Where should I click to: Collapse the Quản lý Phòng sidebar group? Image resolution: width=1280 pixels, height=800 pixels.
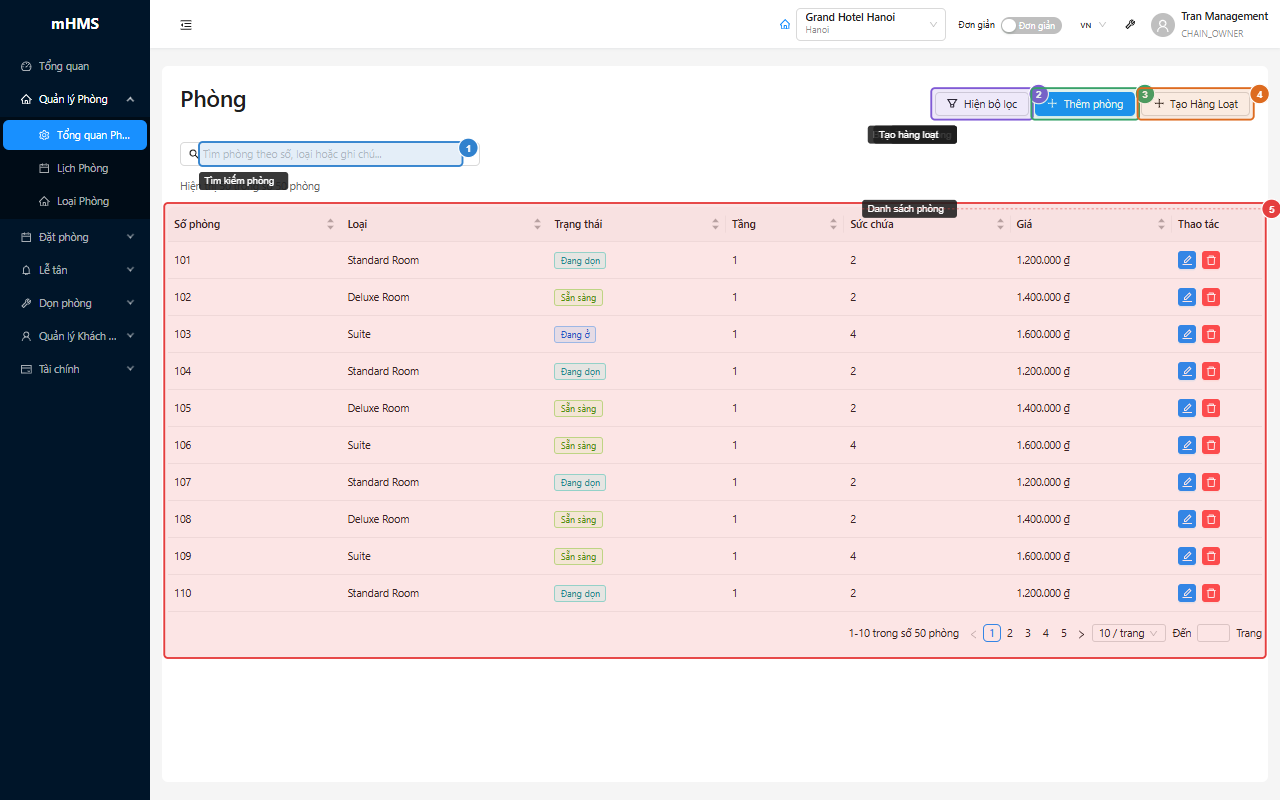tap(75, 99)
